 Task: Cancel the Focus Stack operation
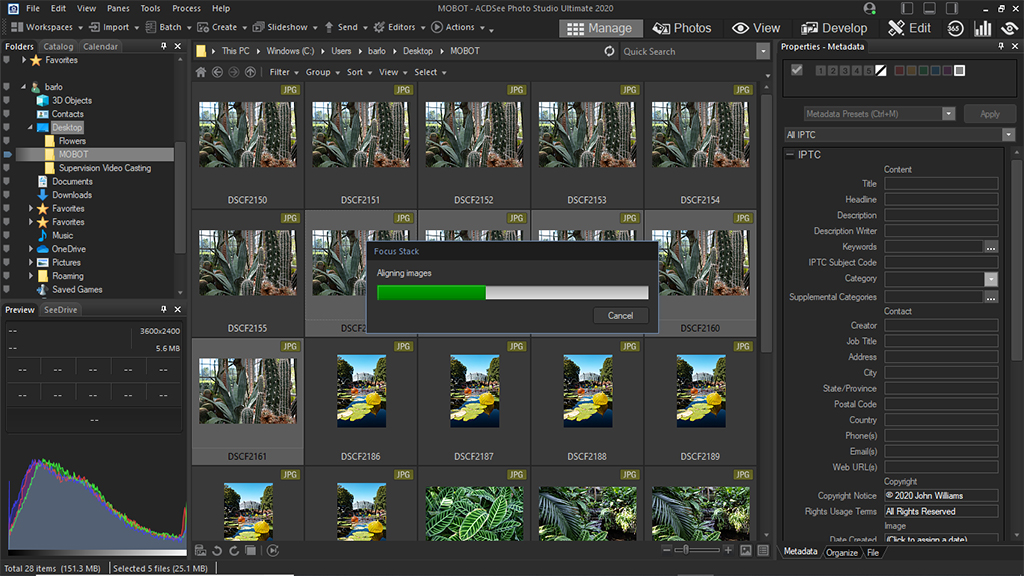pyautogui.click(x=620, y=315)
